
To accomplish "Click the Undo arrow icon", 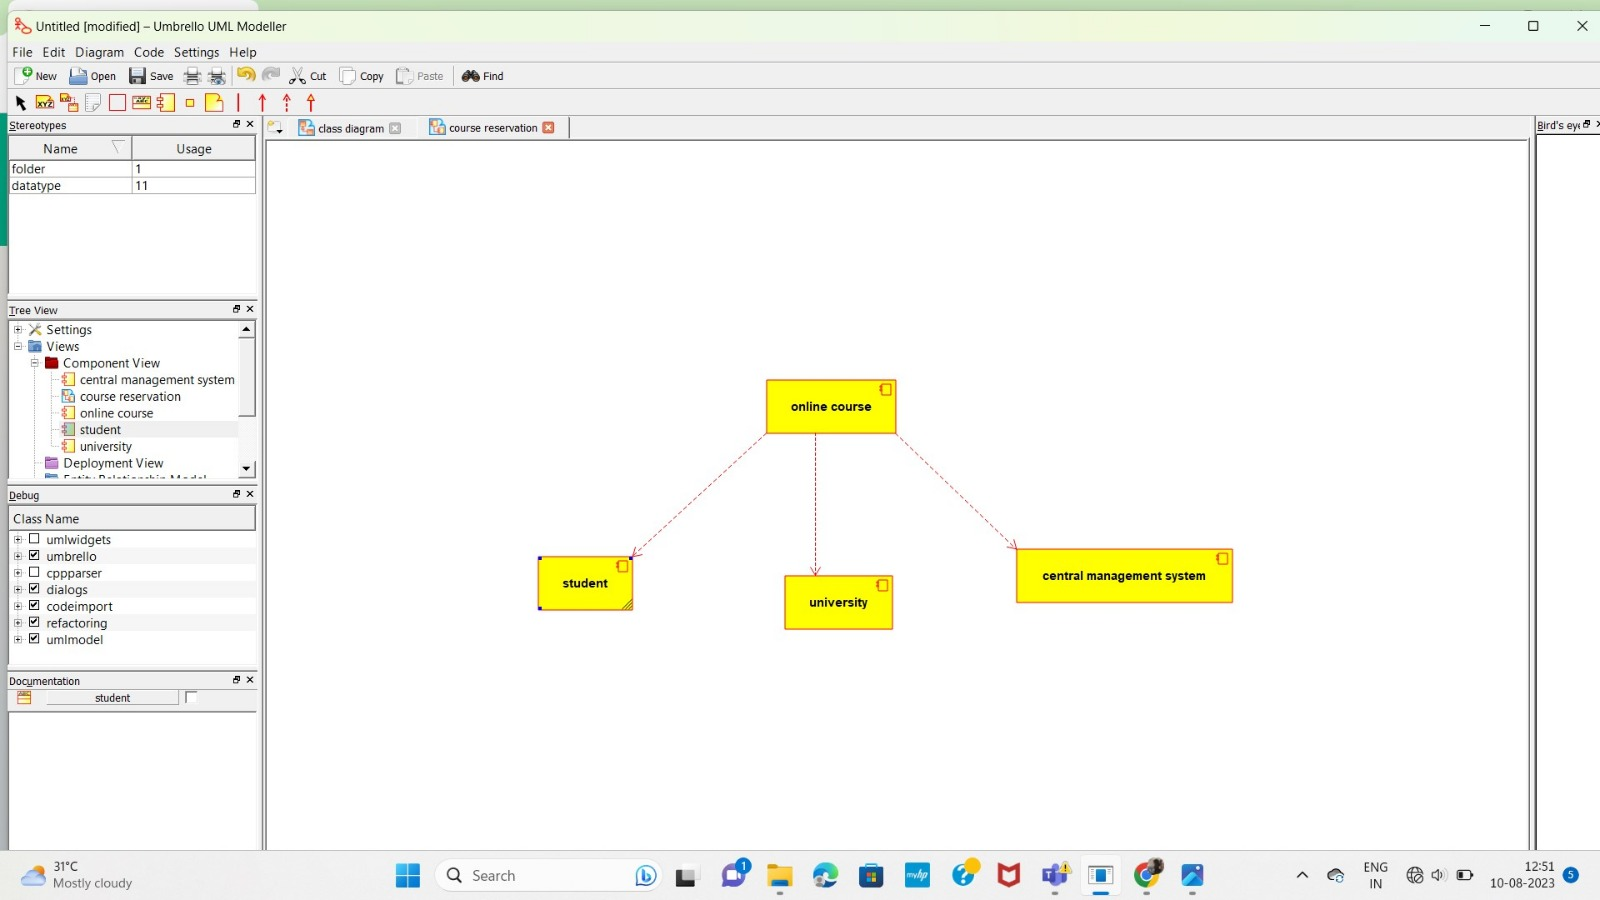I will (246, 76).
